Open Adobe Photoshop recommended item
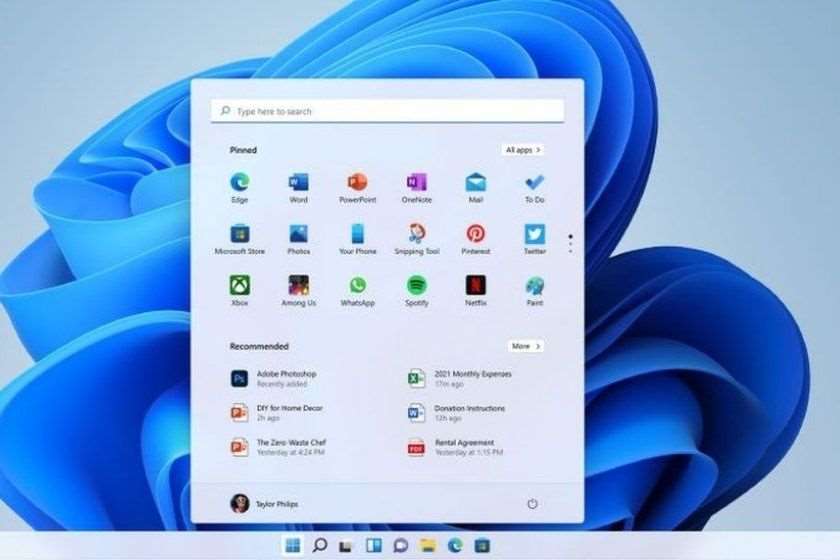Screen dimensions: 840x560 [274, 378]
